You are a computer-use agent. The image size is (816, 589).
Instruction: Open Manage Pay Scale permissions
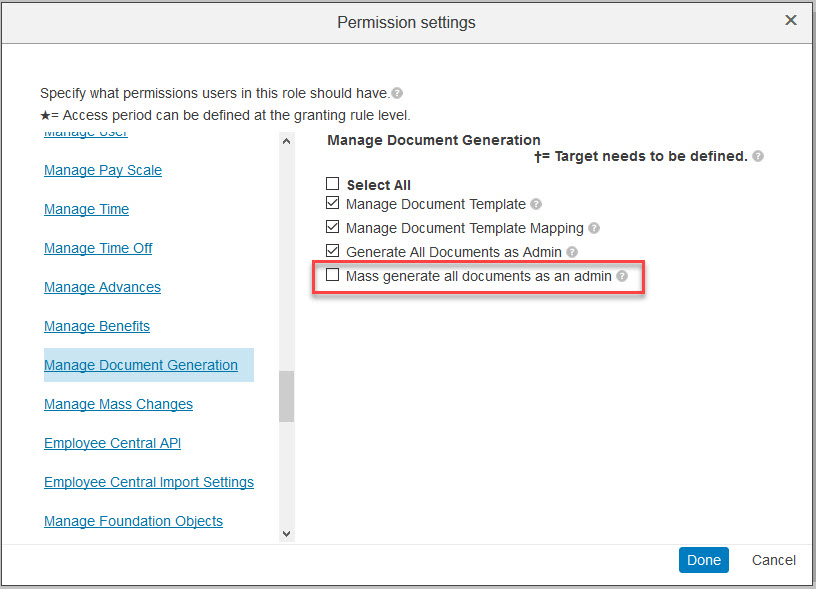pos(103,170)
